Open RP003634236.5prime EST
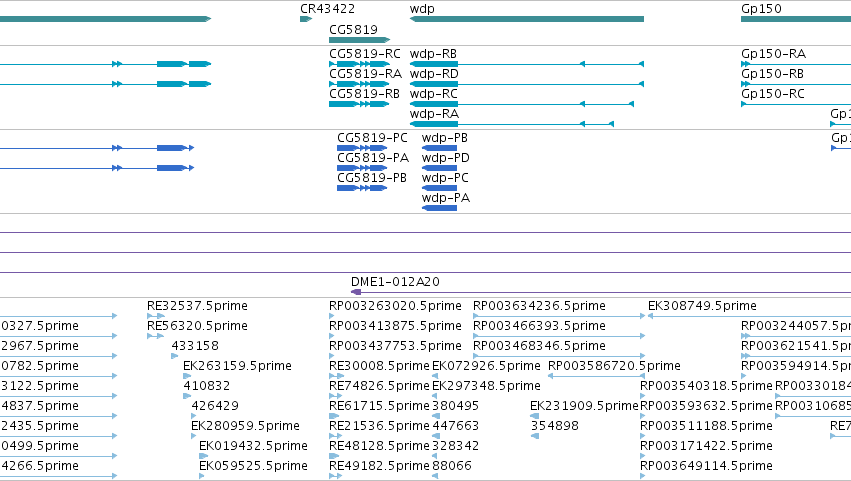This screenshot has height=481, width=851. coord(539,306)
